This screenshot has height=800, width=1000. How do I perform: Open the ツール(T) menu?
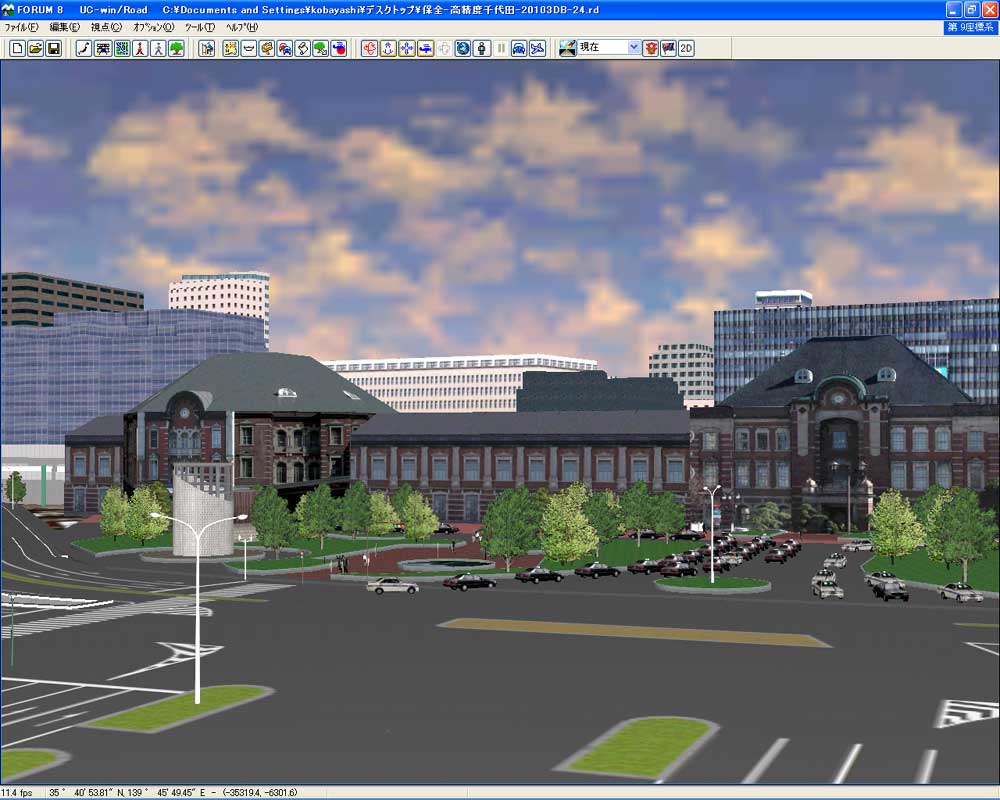click(200, 27)
